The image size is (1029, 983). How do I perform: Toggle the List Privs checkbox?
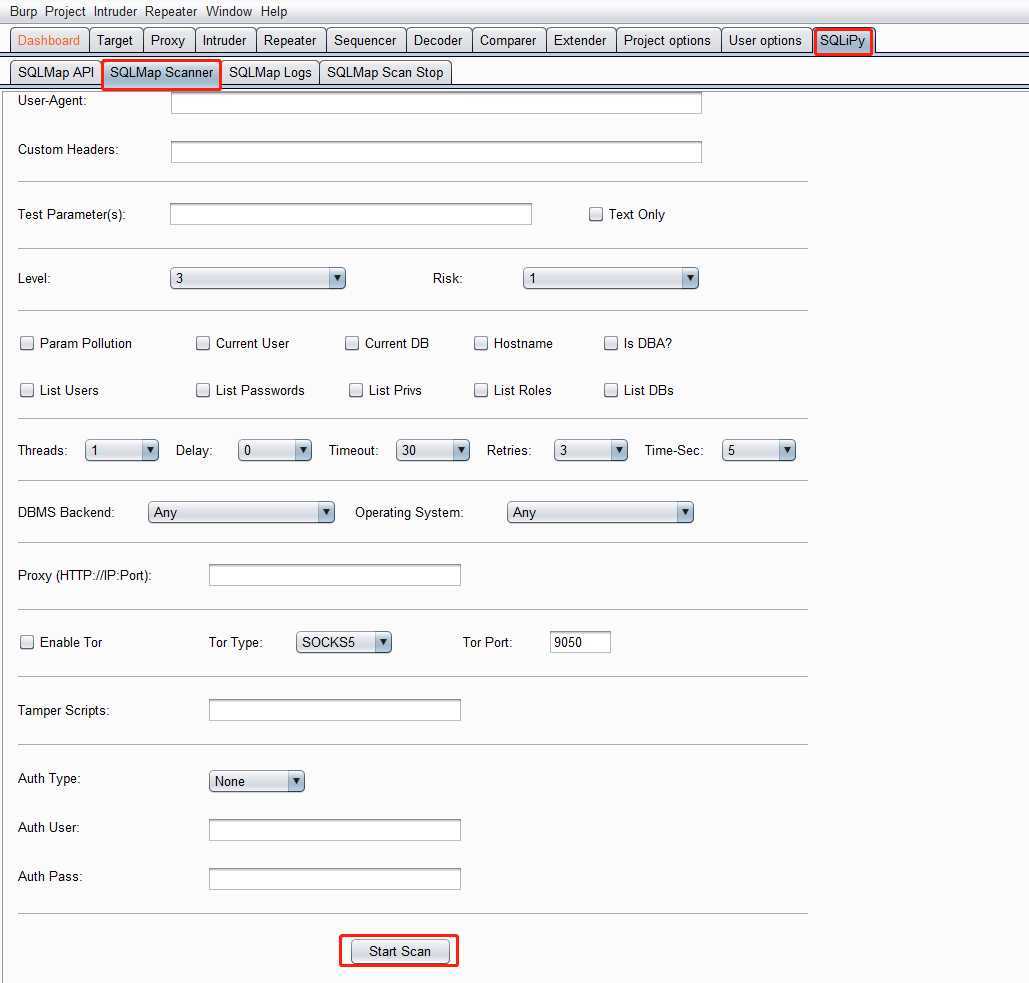[x=356, y=390]
